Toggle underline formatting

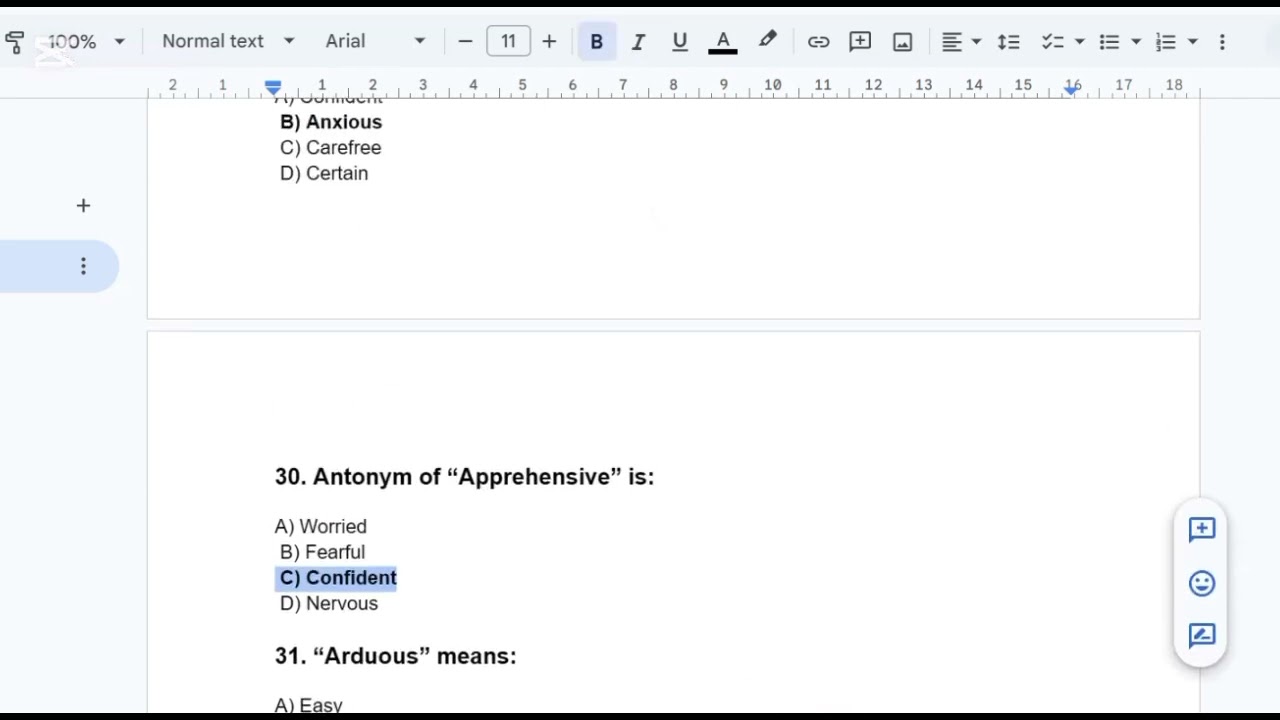click(680, 41)
